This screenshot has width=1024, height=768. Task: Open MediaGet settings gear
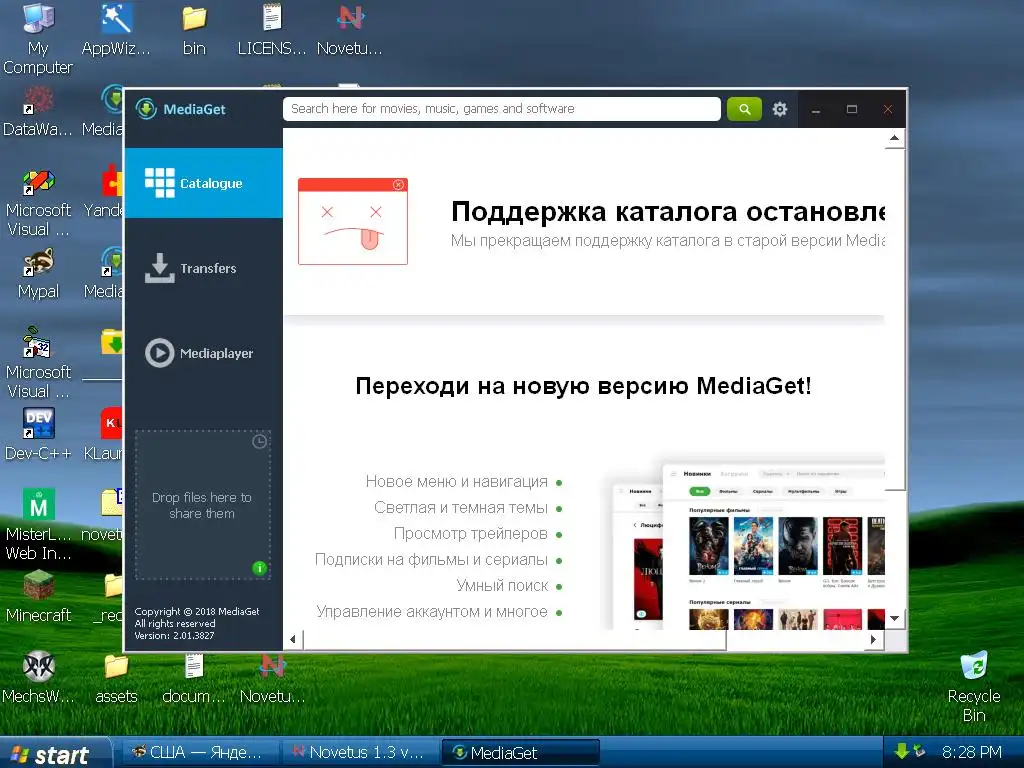tap(780, 109)
